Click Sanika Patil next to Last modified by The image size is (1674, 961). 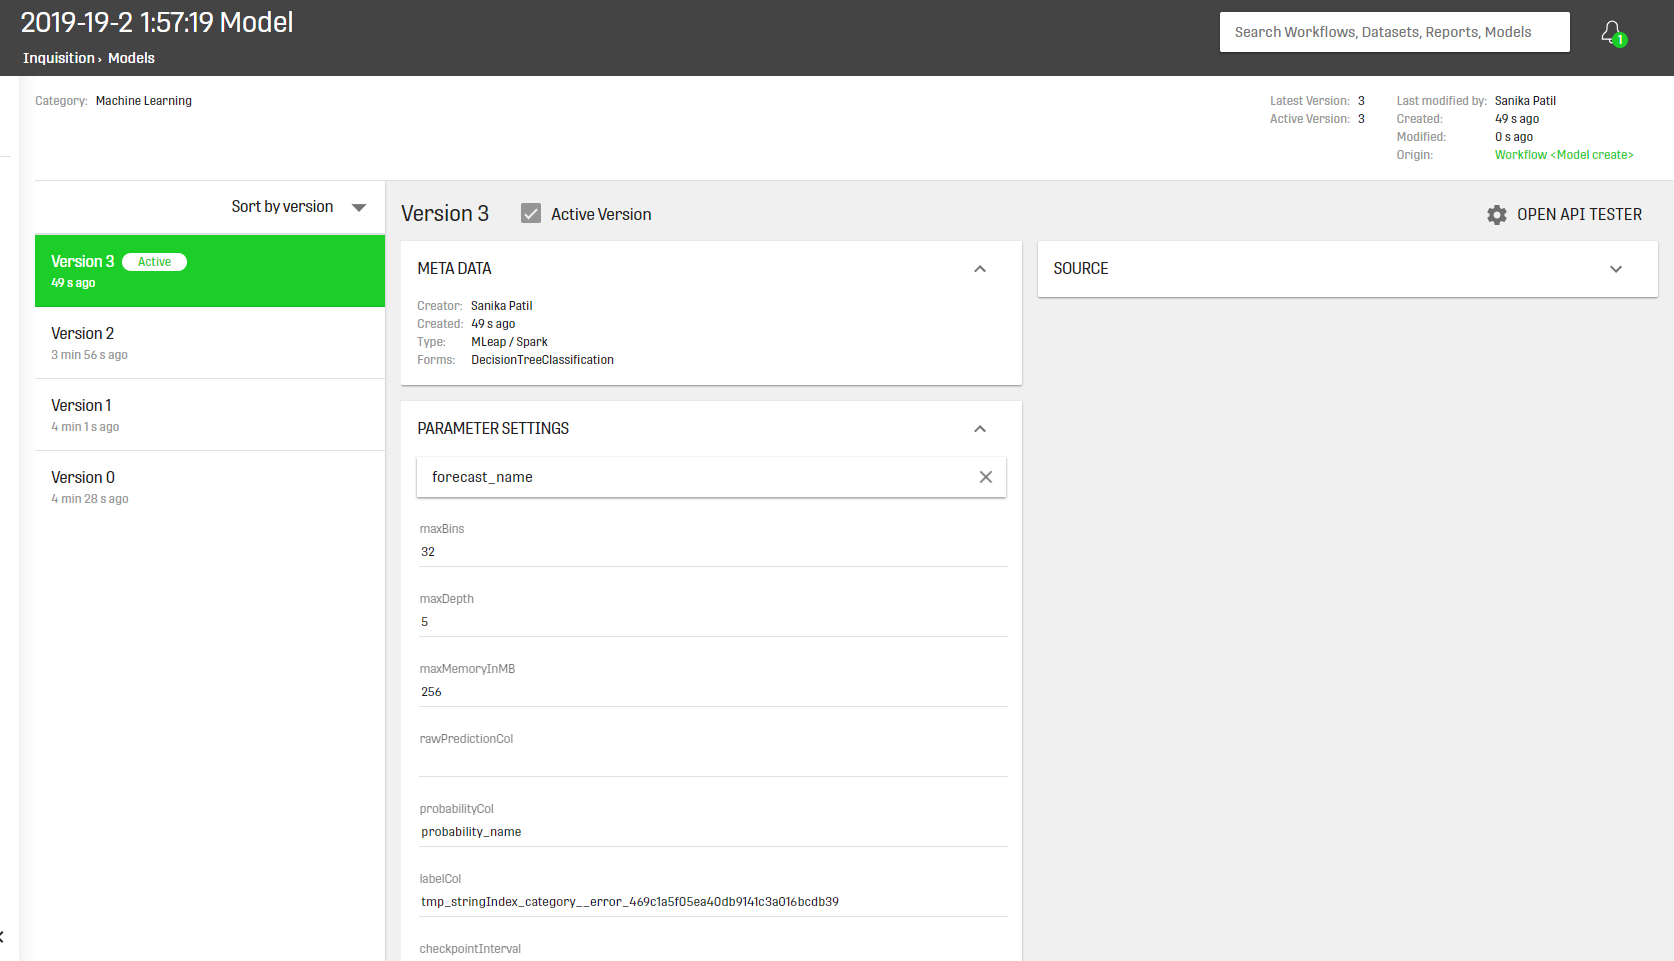(1525, 101)
